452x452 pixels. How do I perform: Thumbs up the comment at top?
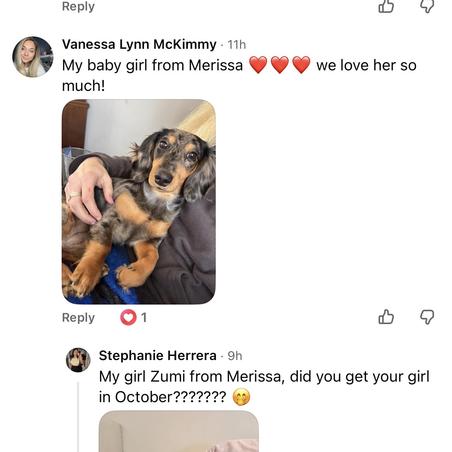pos(386,6)
